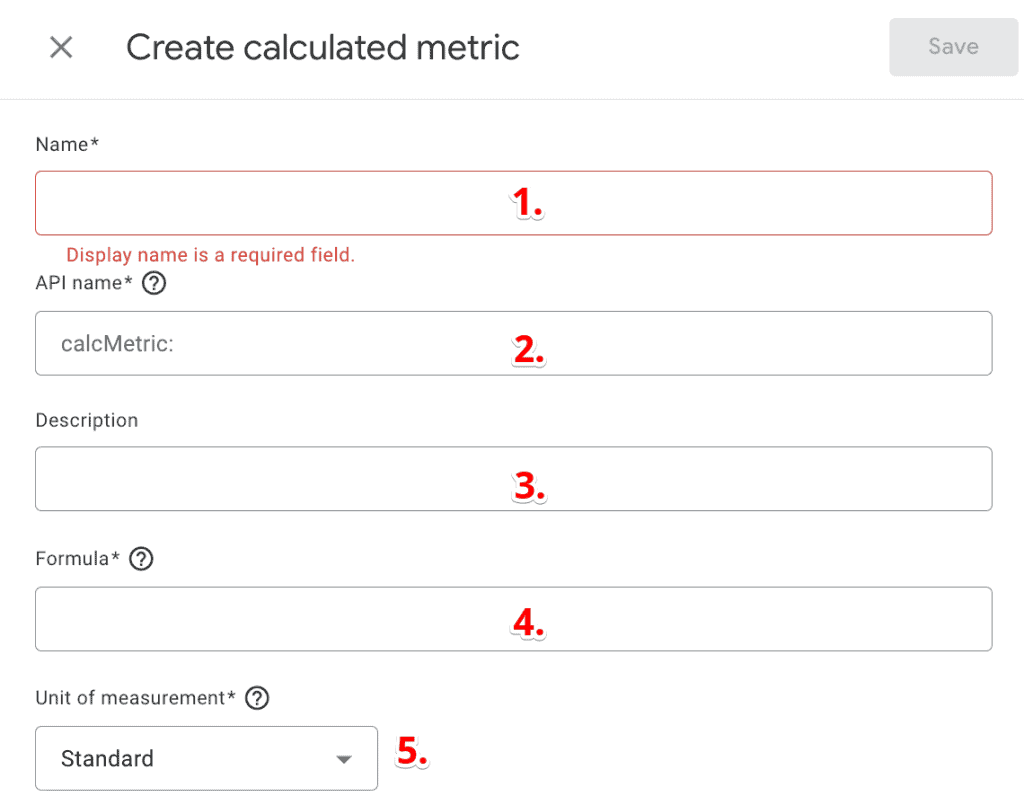1024x805 pixels.
Task: Click into the Formula entry field
Action: coord(513,618)
